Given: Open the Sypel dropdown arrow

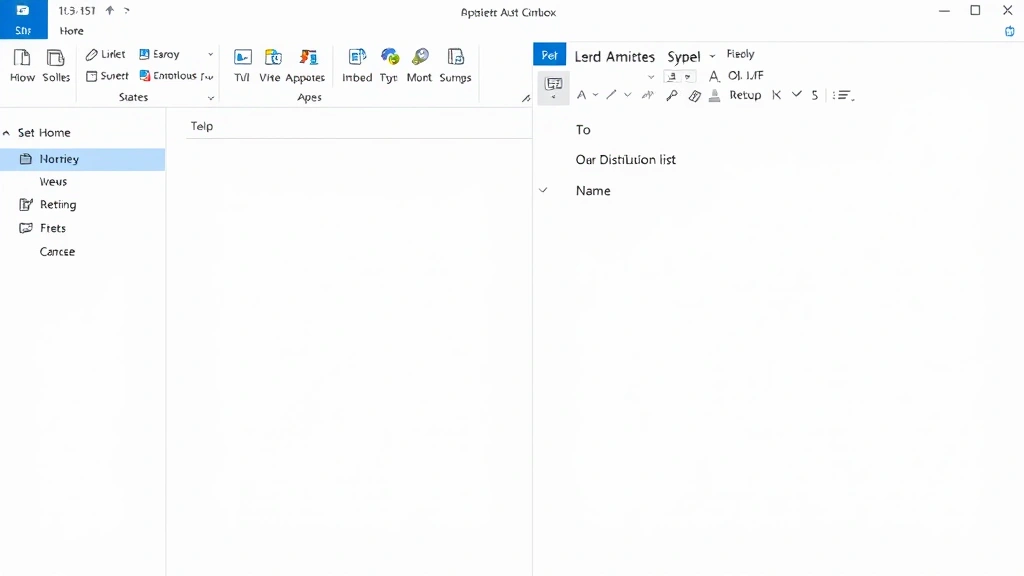Looking at the screenshot, I should (713, 57).
